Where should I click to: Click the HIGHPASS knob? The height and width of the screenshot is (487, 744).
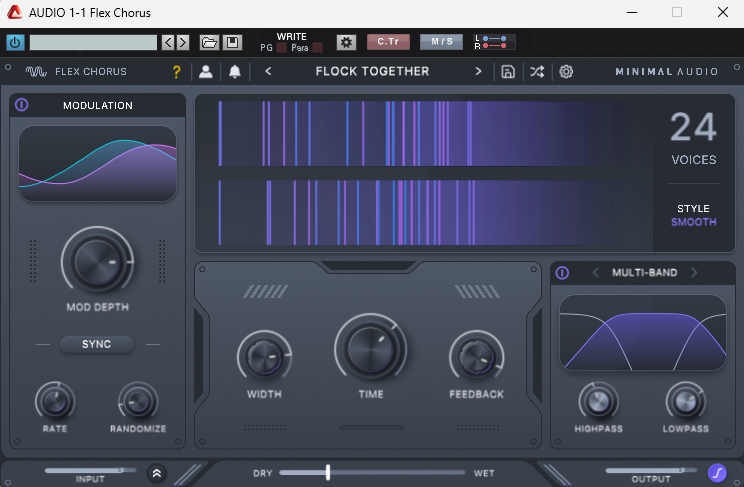click(598, 402)
